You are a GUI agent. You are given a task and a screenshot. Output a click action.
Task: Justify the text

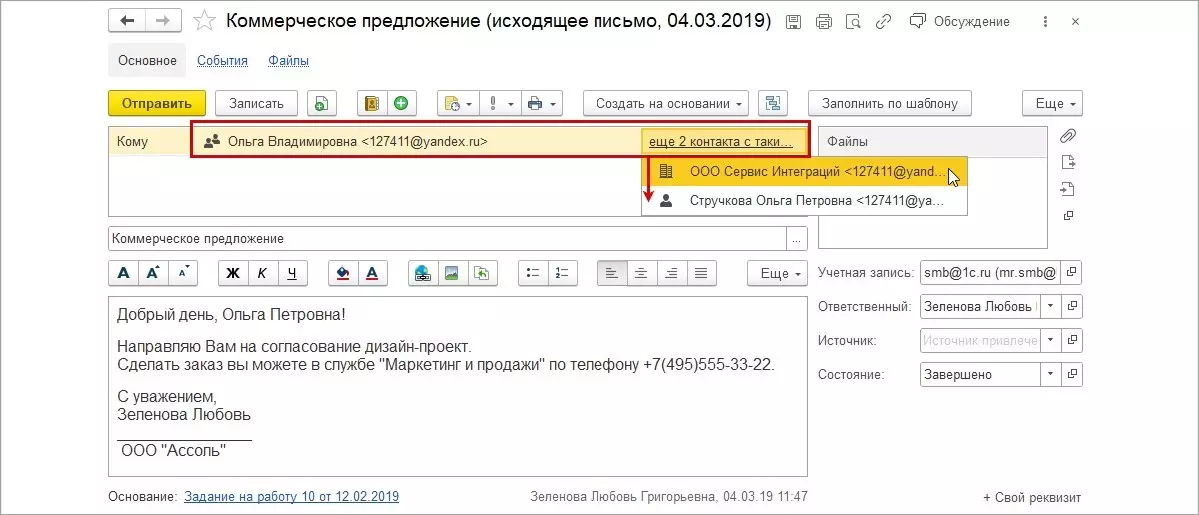(x=701, y=273)
